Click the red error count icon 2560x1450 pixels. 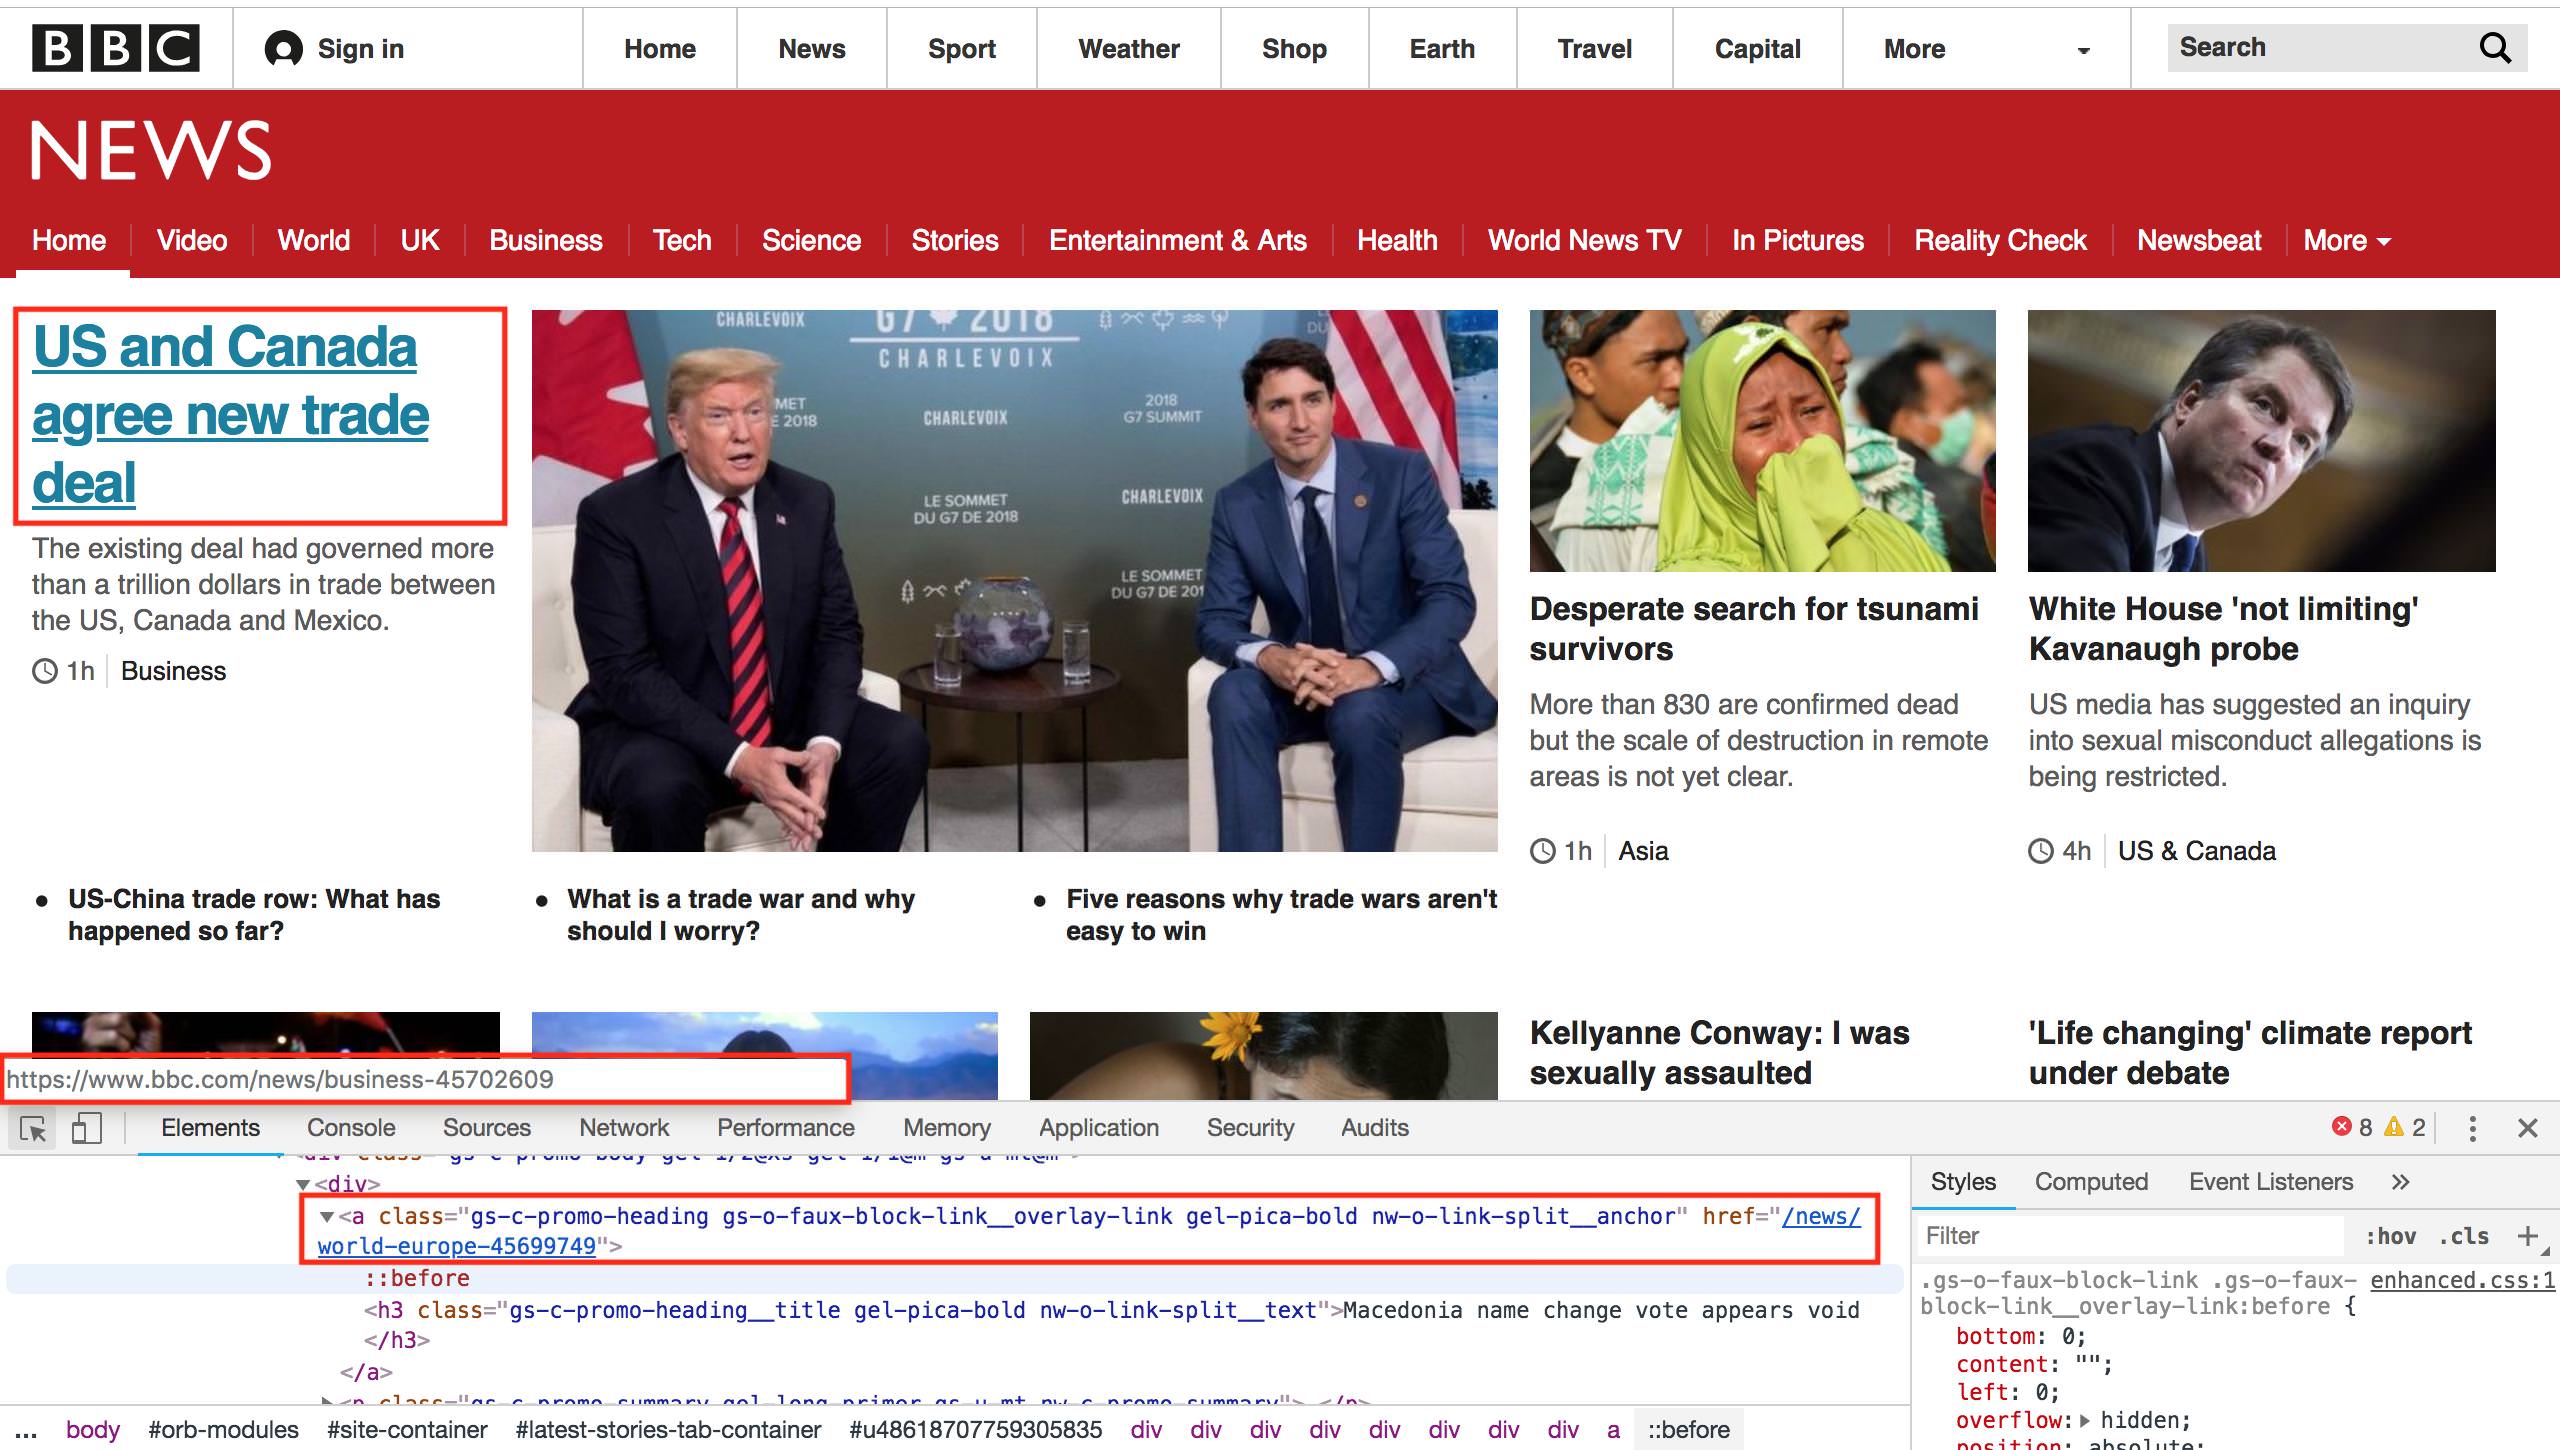pyautogui.click(x=2341, y=1127)
